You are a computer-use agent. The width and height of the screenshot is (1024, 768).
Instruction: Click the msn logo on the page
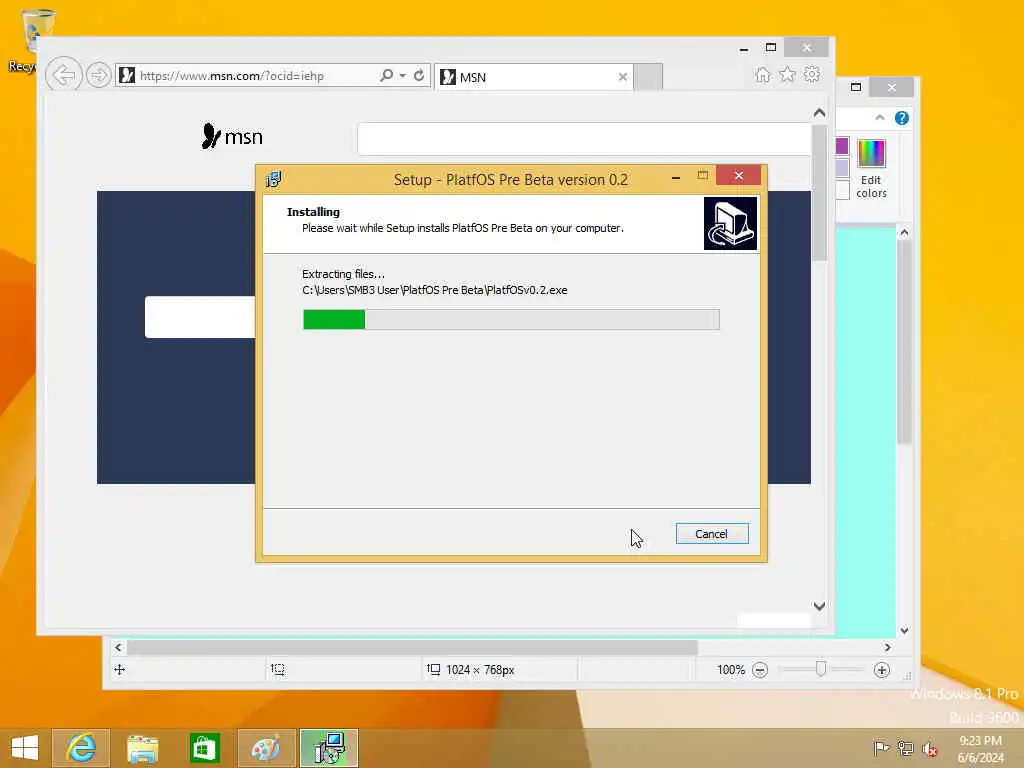coord(232,136)
